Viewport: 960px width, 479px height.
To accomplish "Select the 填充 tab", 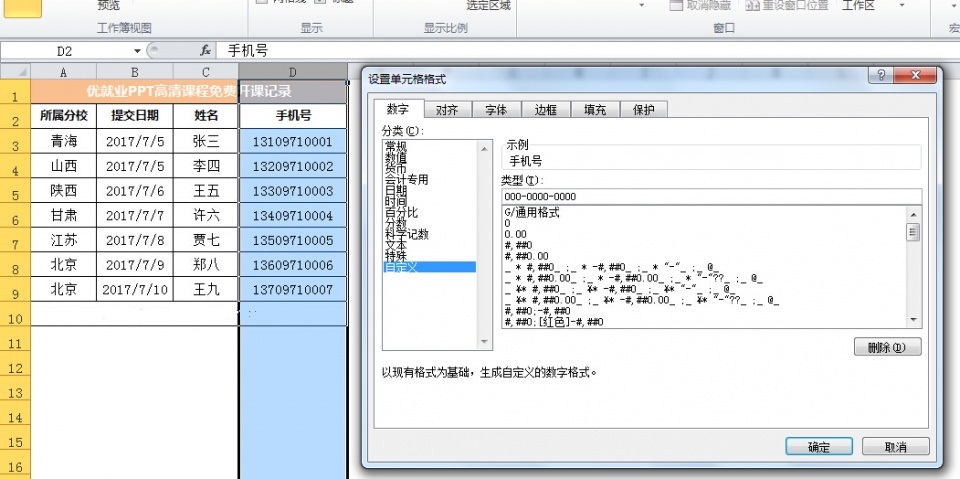I will click(x=595, y=110).
